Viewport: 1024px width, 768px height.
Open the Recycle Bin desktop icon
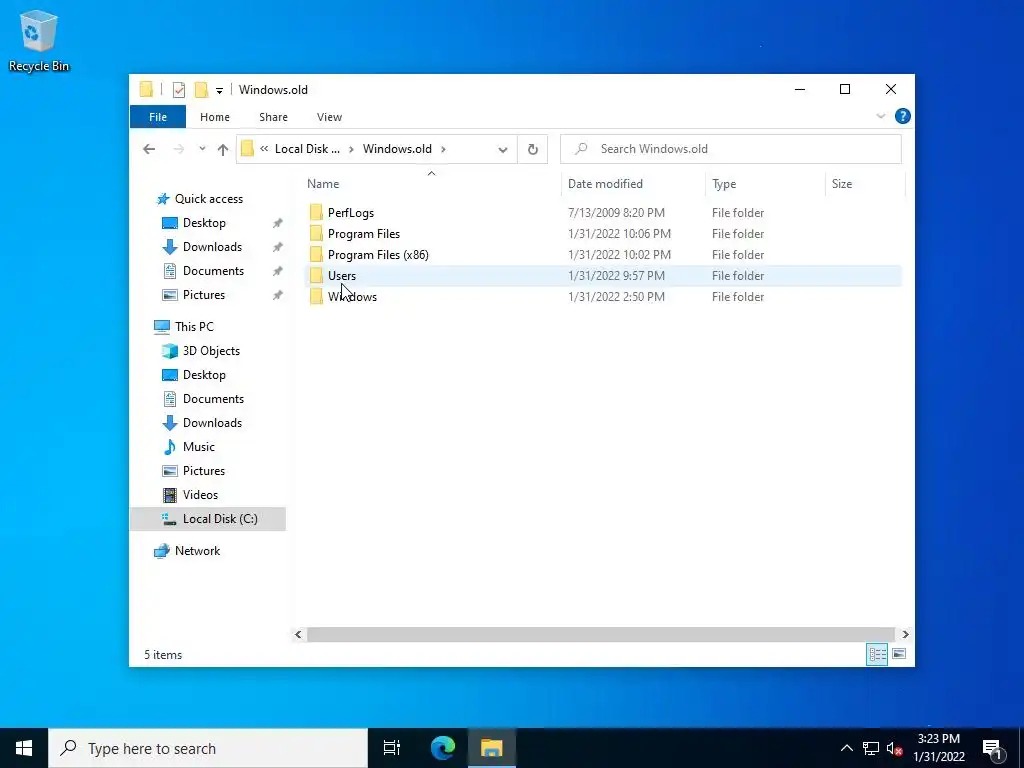[39, 40]
